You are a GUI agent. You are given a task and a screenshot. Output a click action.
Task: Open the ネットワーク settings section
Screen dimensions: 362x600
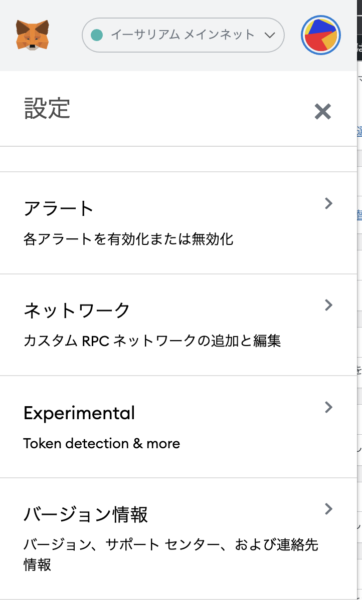coord(178,325)
